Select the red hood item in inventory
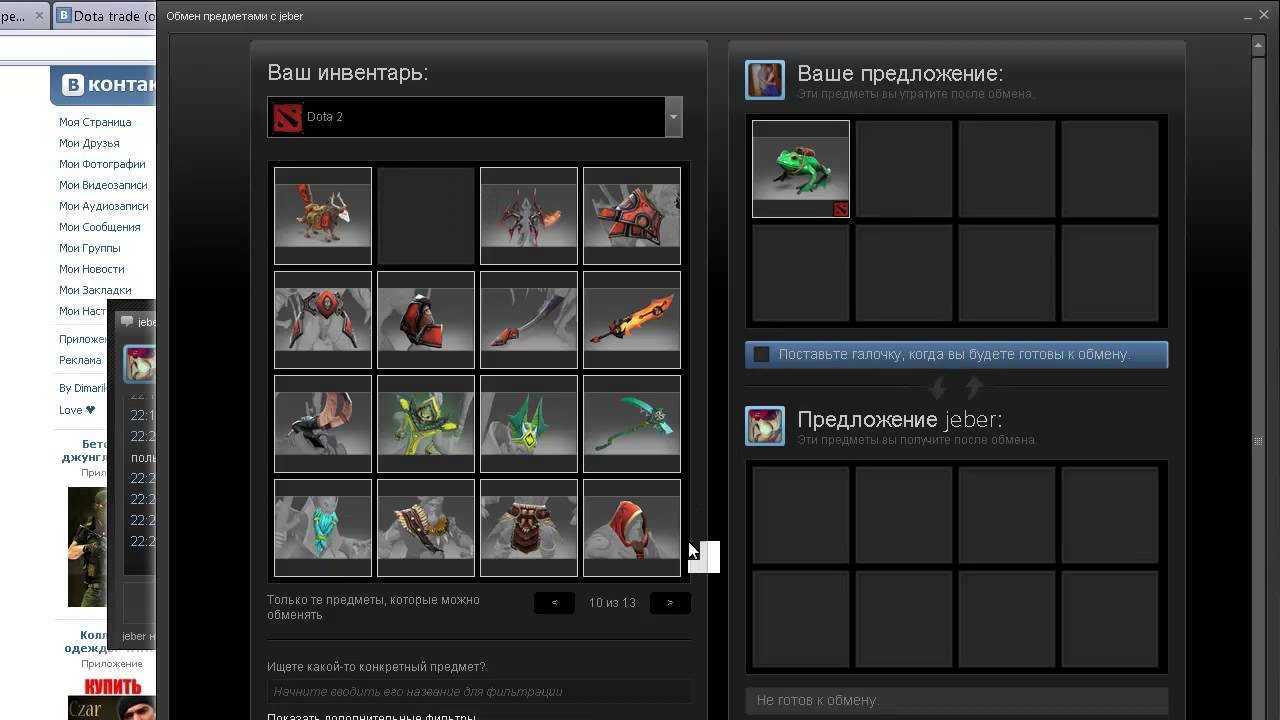 632,528
